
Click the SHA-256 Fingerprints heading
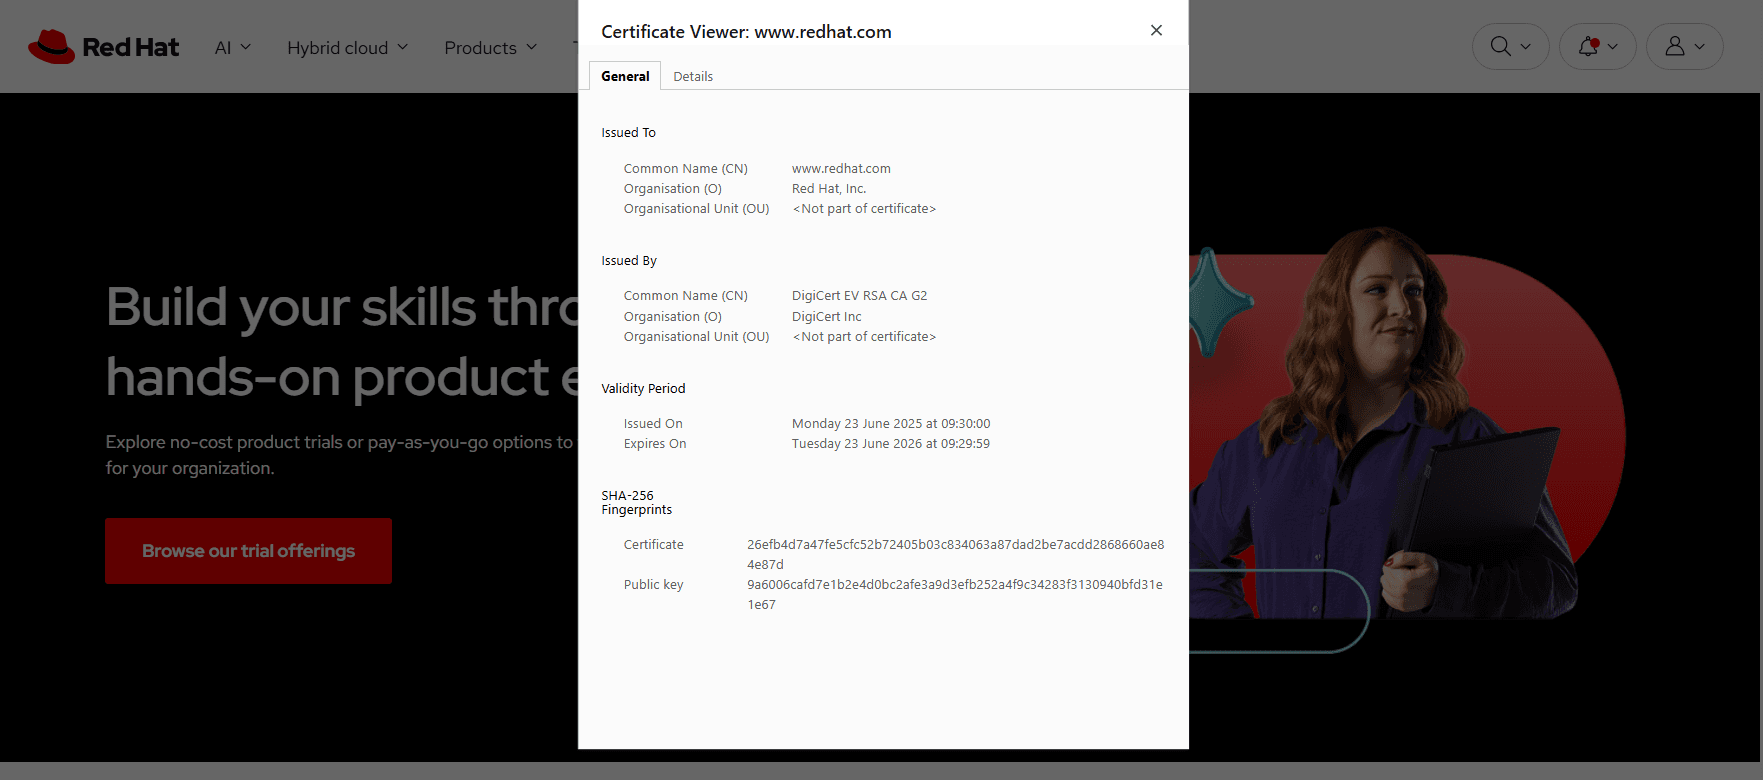tap(636, 502)
